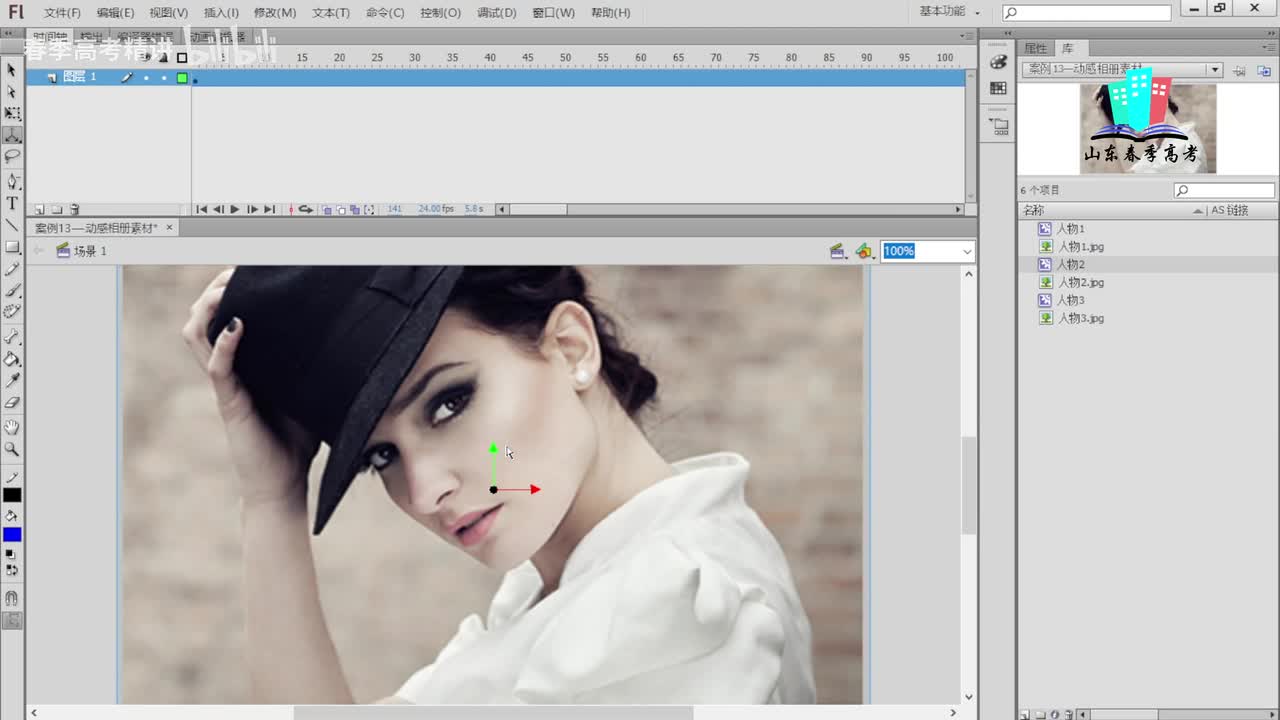Open the 修改(M) menu

pyautogui.click(x=275, y=13)
